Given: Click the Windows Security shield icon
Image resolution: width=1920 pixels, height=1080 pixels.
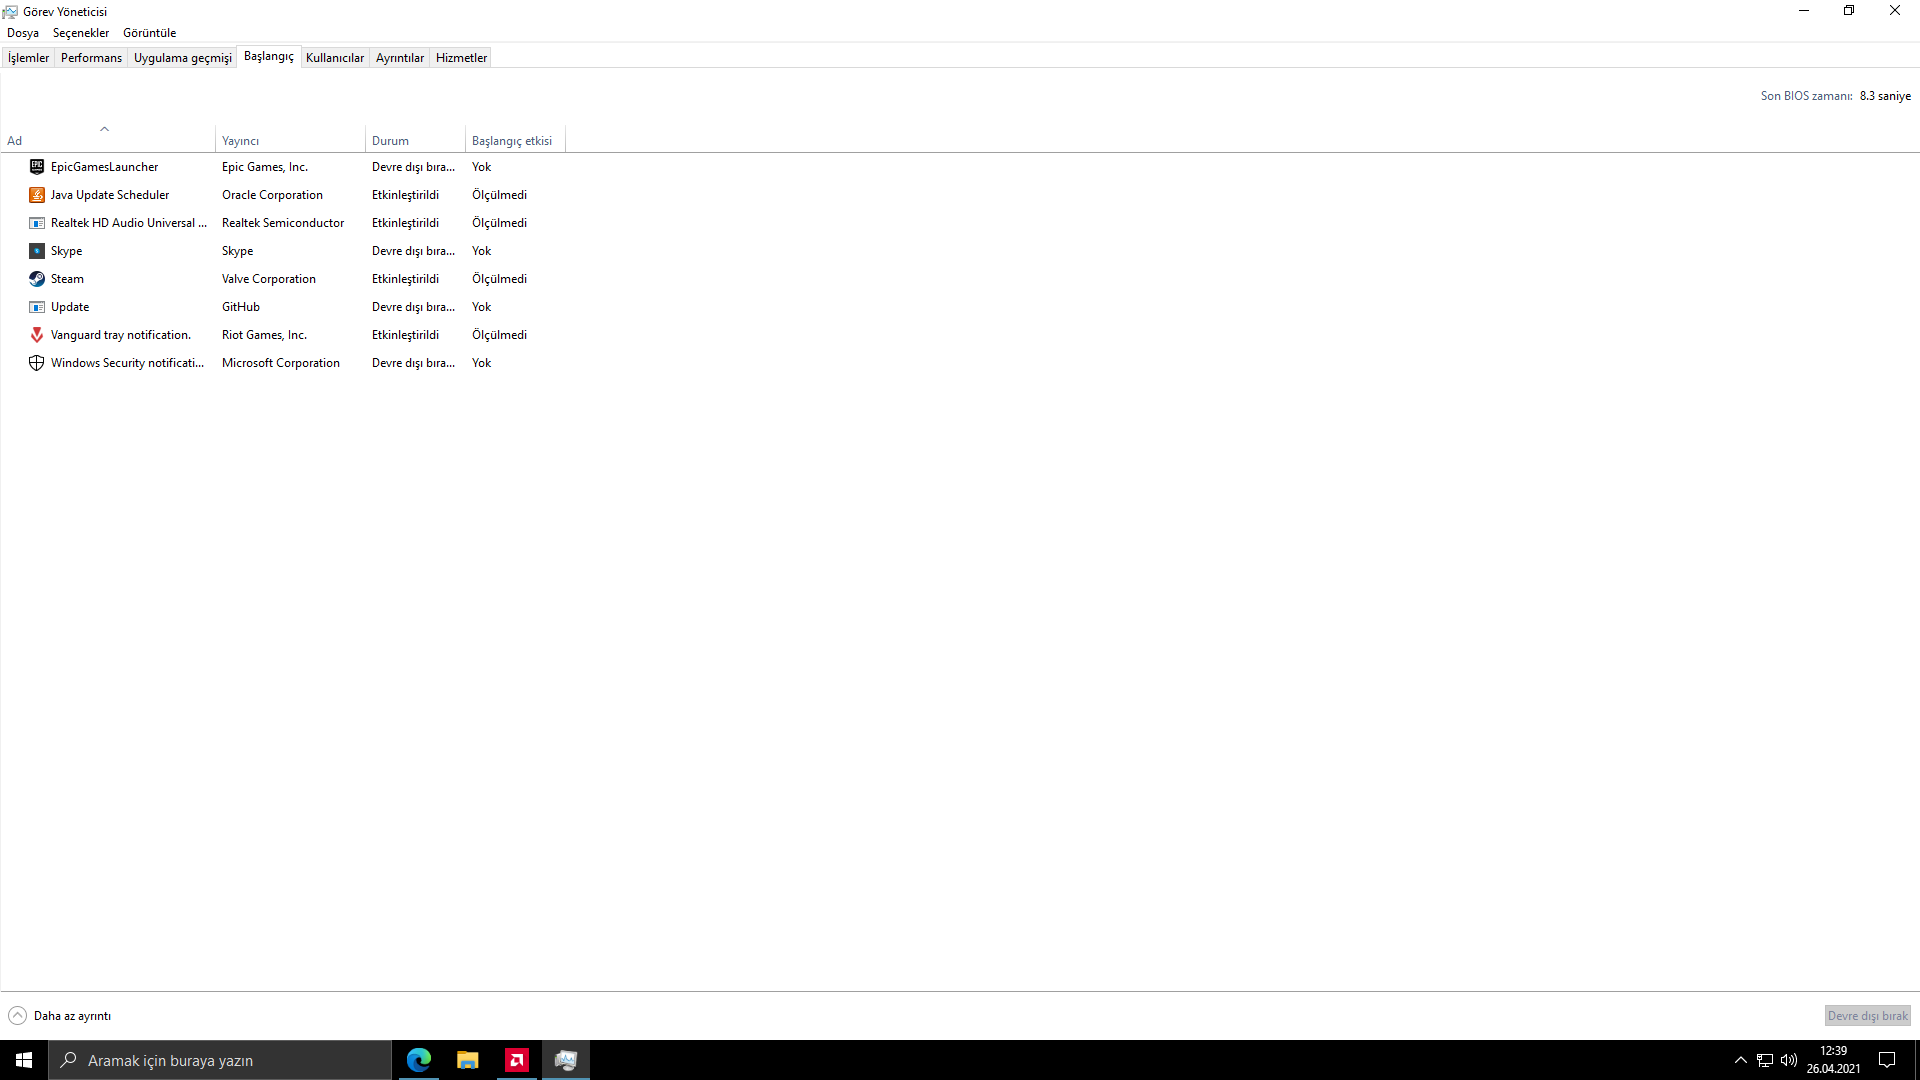Looking at the screenshot, I should 37,363.
